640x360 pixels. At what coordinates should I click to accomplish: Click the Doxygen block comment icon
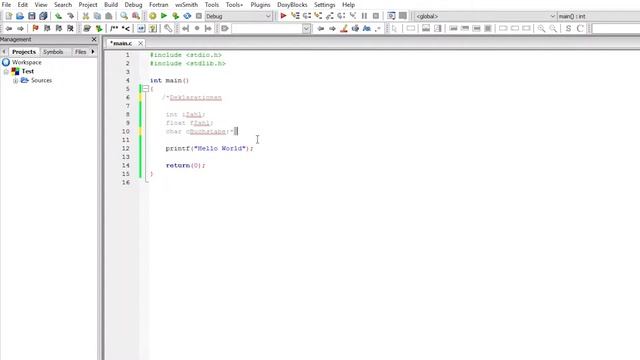pos(114,28)
